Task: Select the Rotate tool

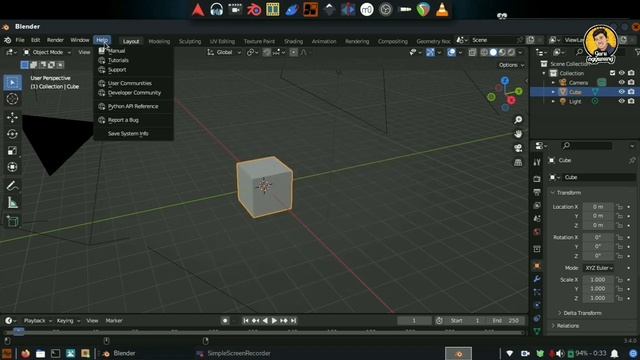Action: click(12, 134)
